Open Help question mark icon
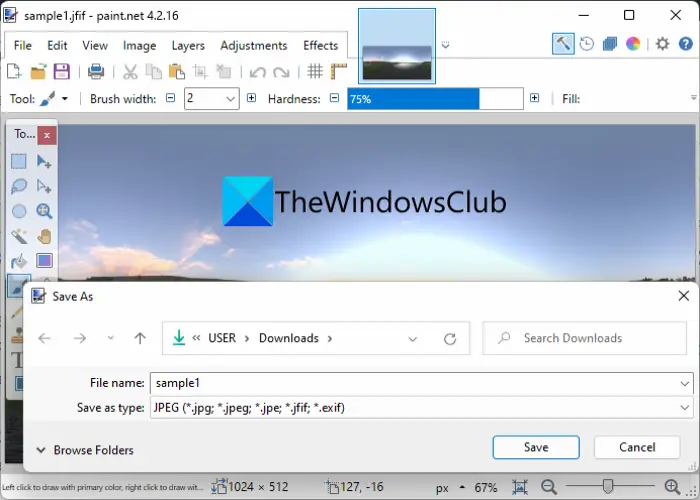 [686, 44]
